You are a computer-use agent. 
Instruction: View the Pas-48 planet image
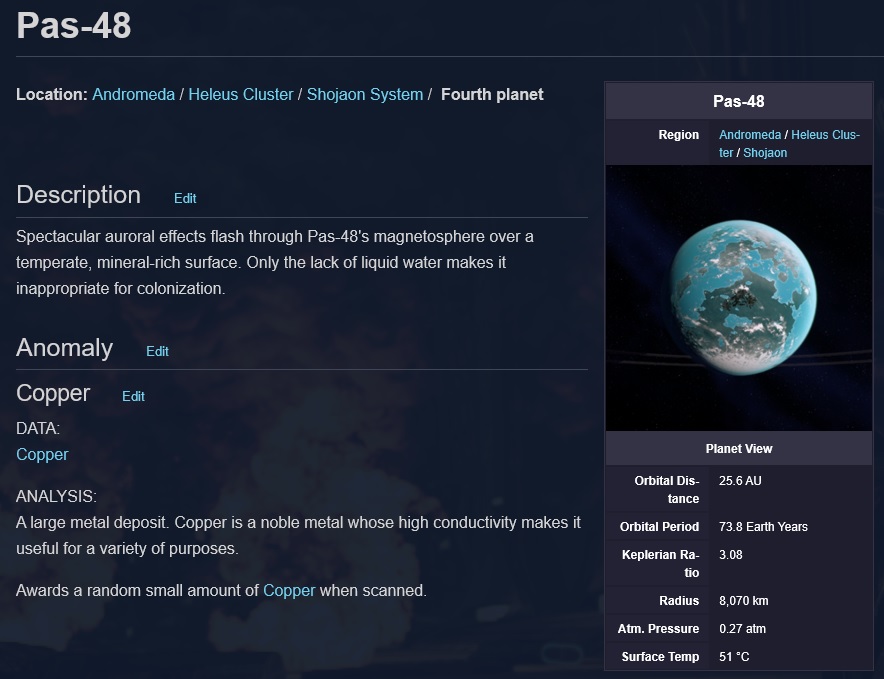(x=739, y=298)
